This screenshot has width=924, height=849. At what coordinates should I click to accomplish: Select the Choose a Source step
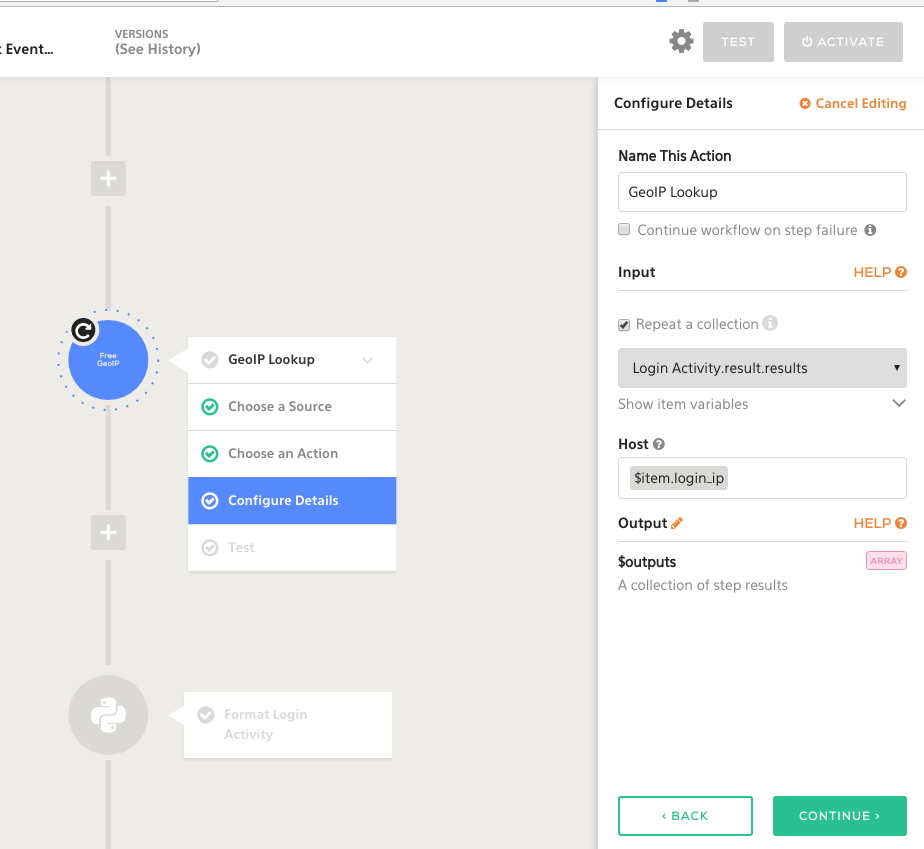coord(280,407)
